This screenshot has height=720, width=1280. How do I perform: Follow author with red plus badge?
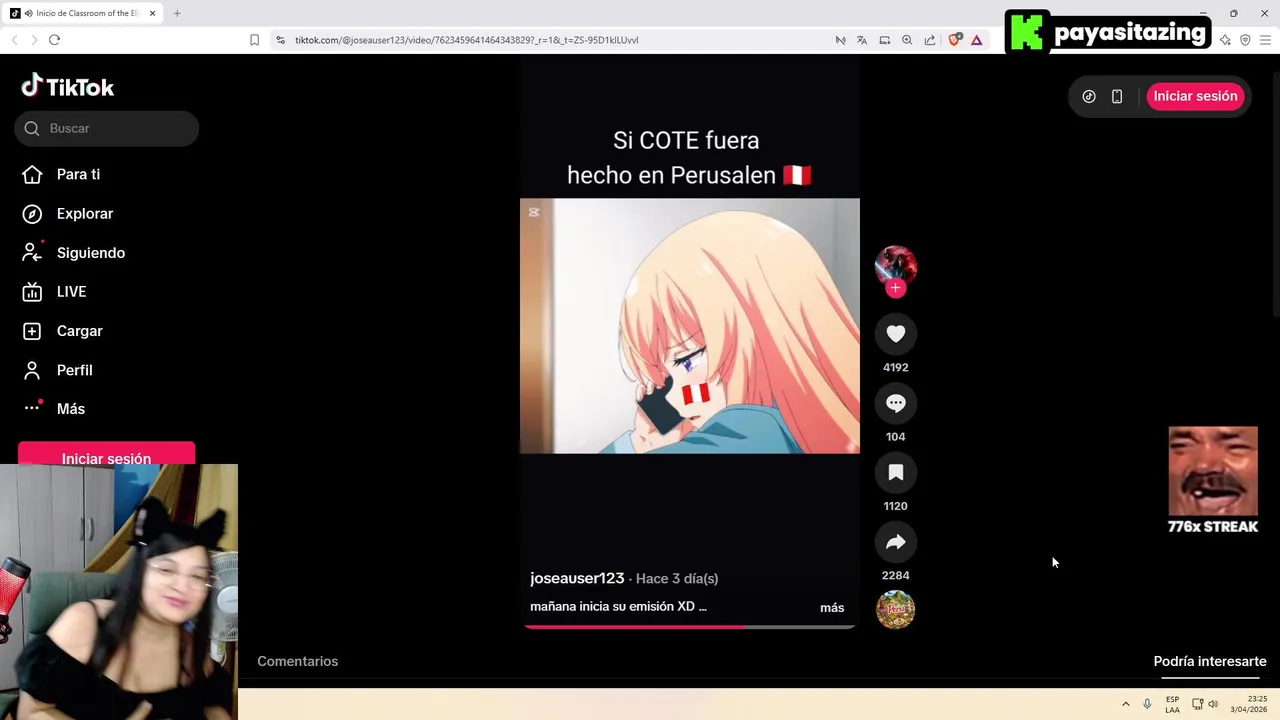coord(895,288)
